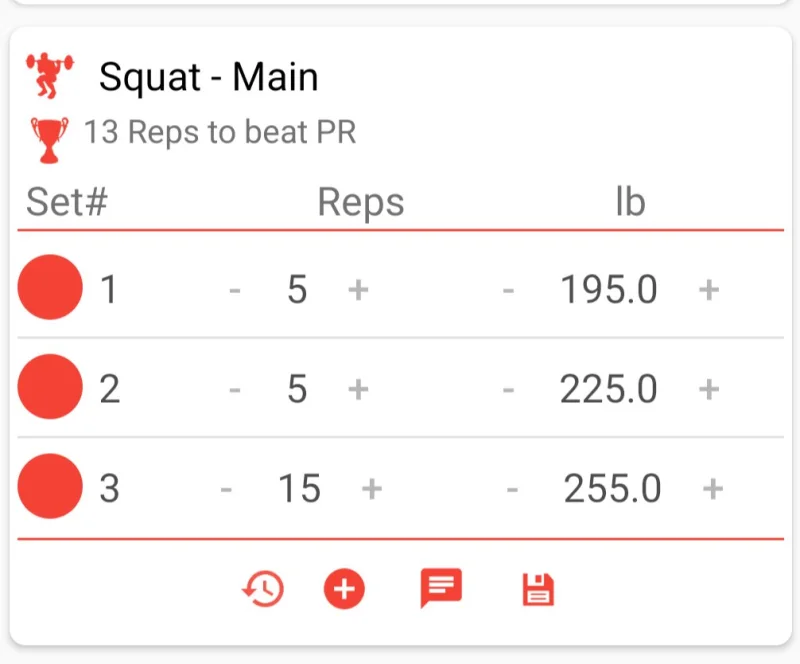Open the notes comment icon
Viewport: 800px width, 664px height.
(441, 588)
